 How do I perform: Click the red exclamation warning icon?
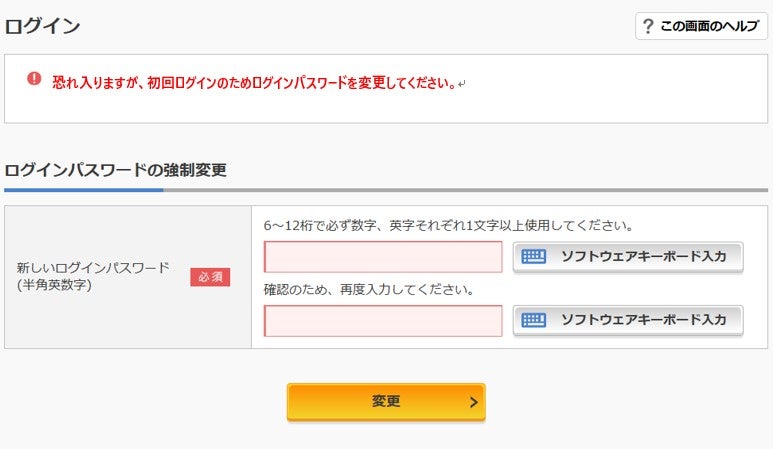click(34, 79)
